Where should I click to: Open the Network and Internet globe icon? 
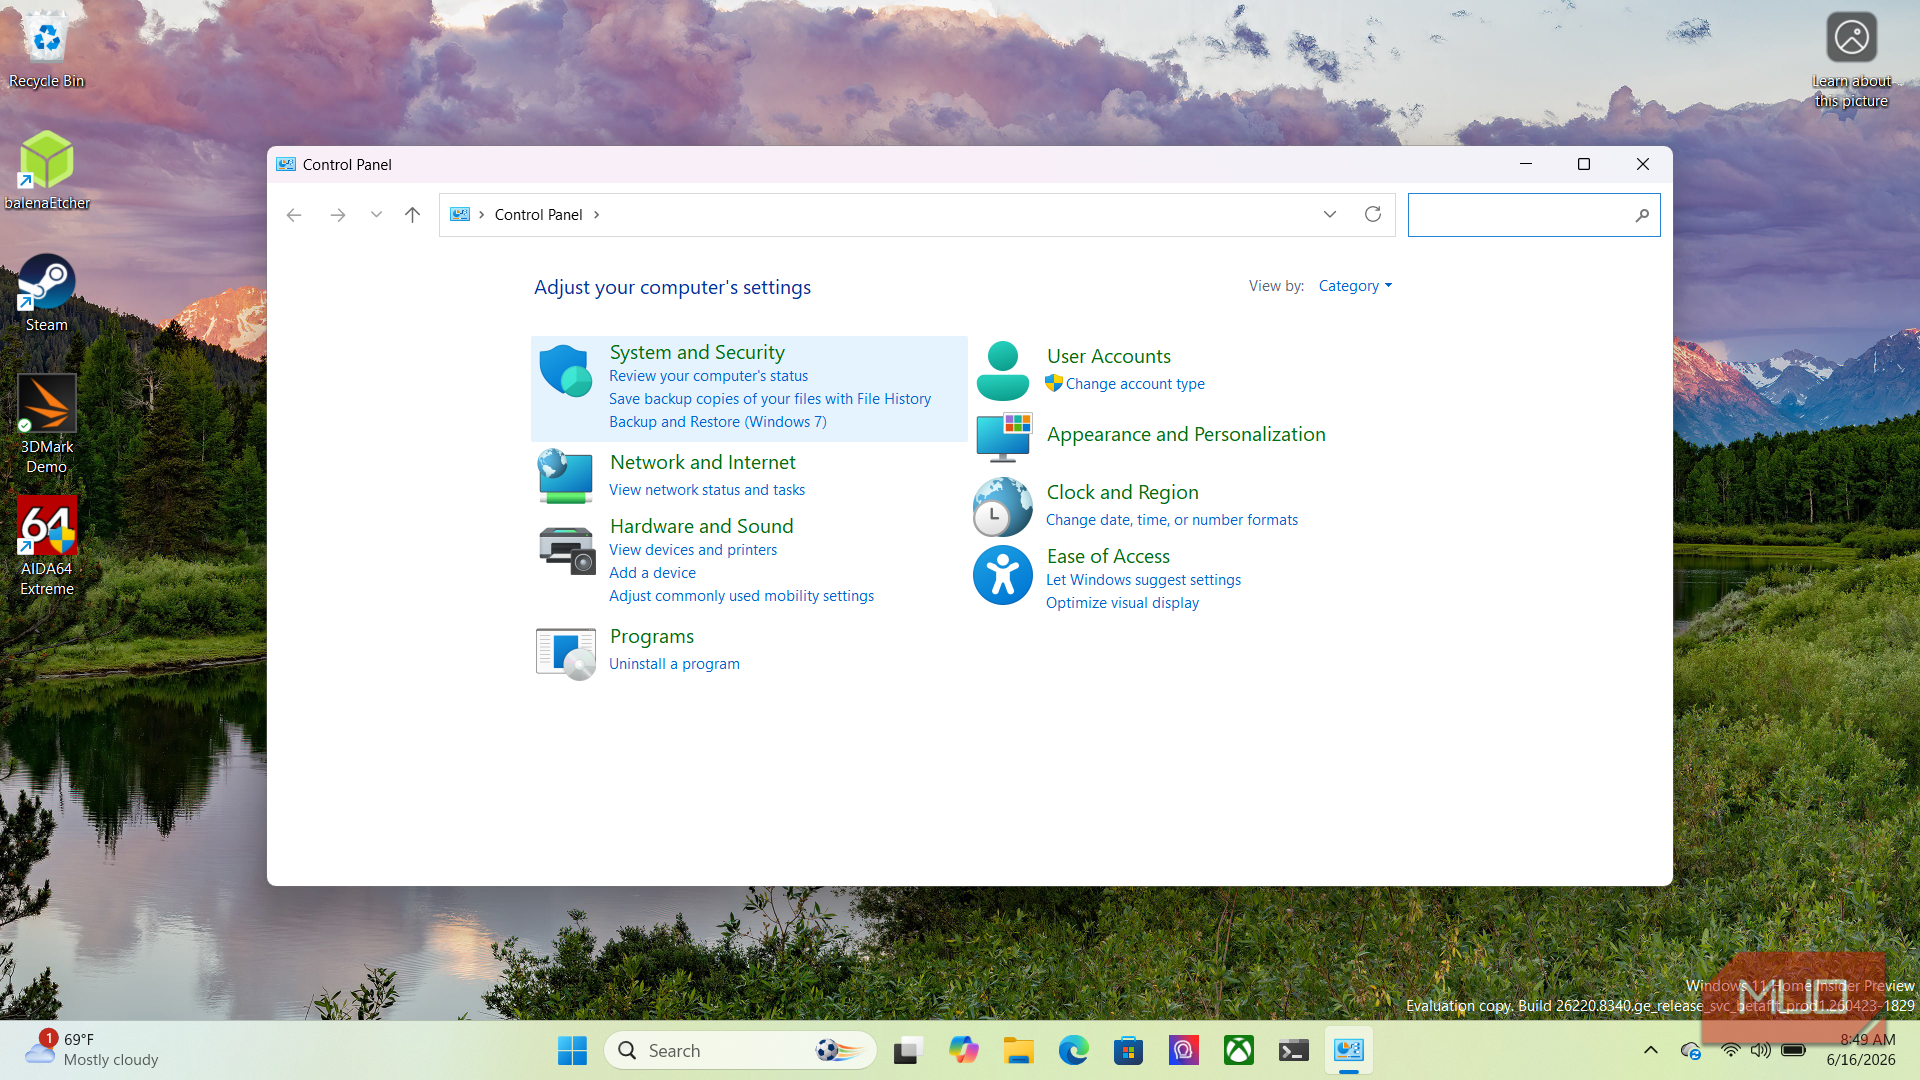pos(566,476)
